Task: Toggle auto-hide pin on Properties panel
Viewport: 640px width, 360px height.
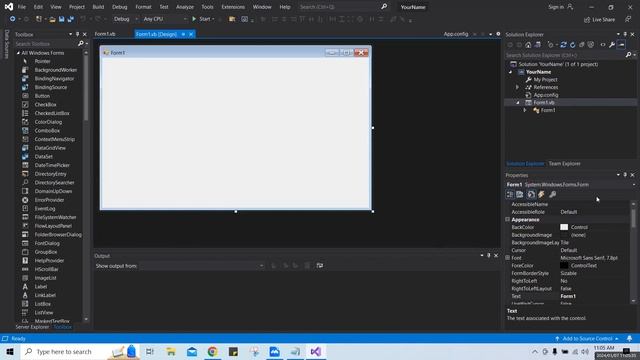Action: pos(625,175)
